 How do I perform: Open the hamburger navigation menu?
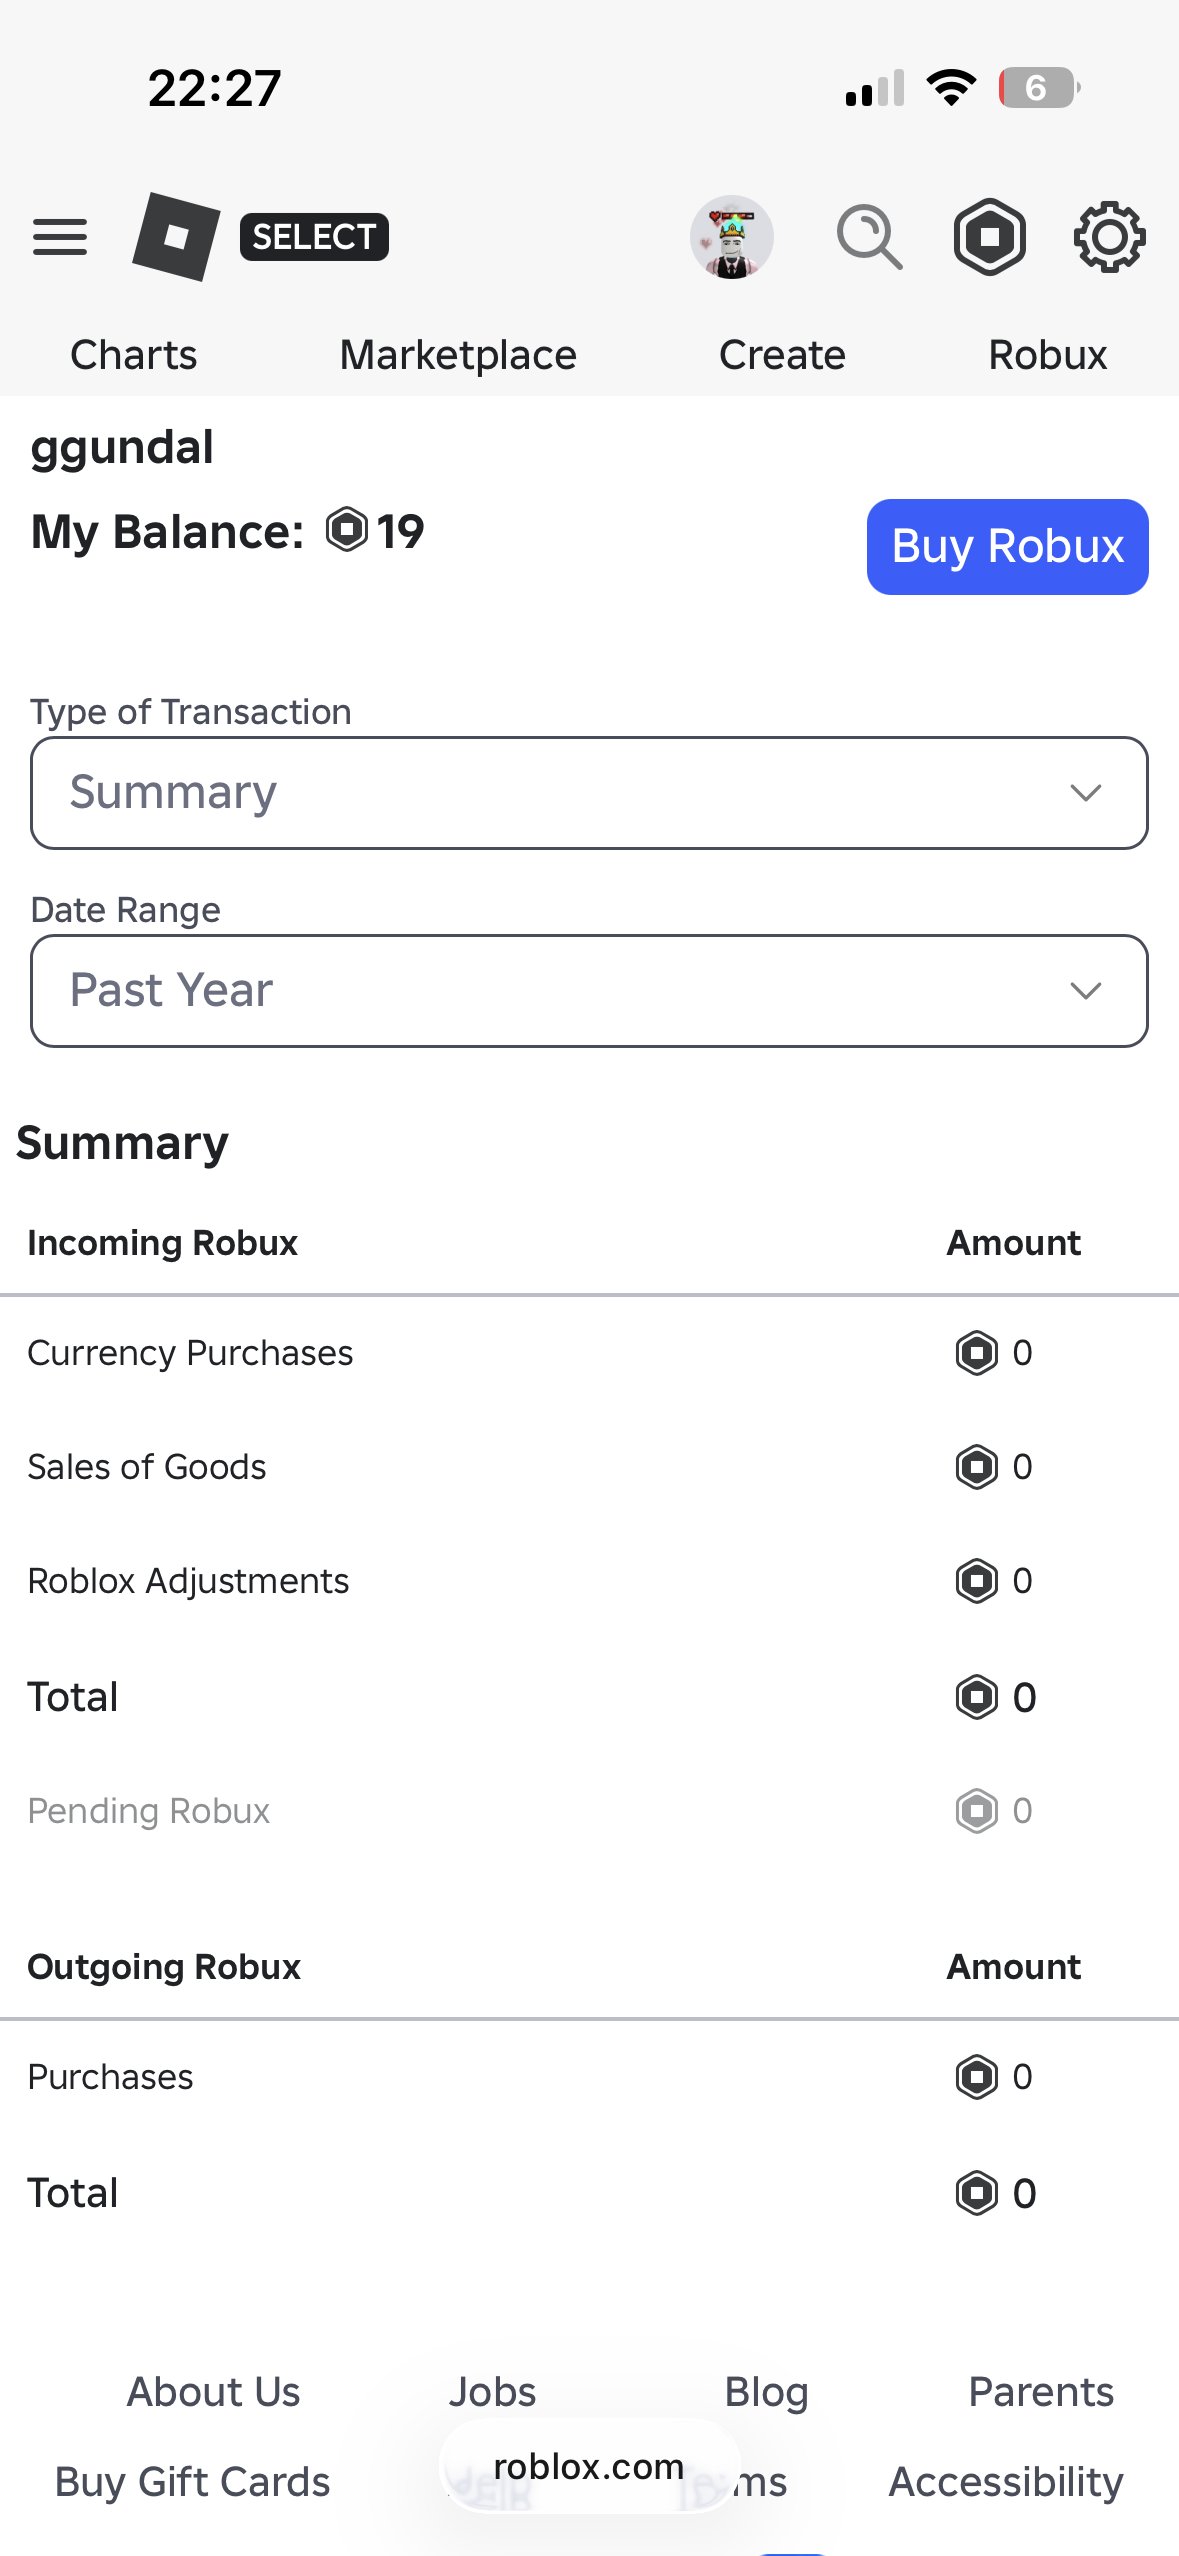tap(60, 237)
